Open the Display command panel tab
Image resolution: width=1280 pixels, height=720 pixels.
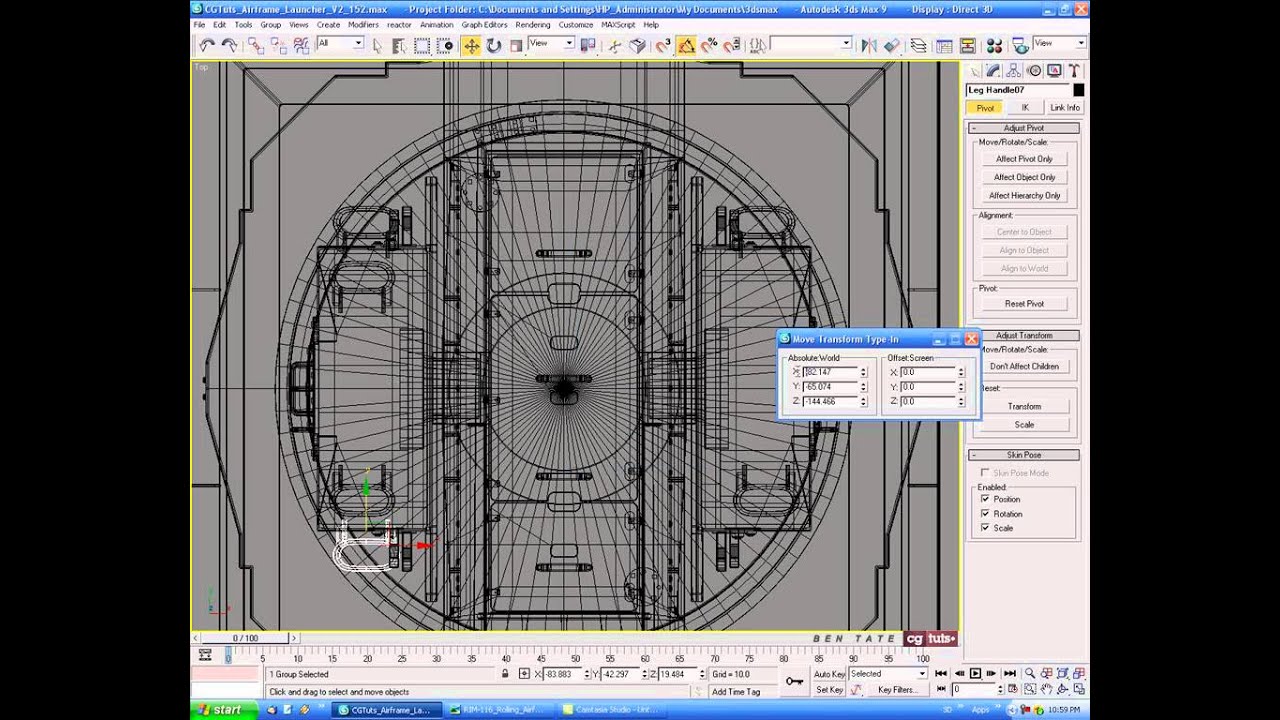[x=1054, y=71]
